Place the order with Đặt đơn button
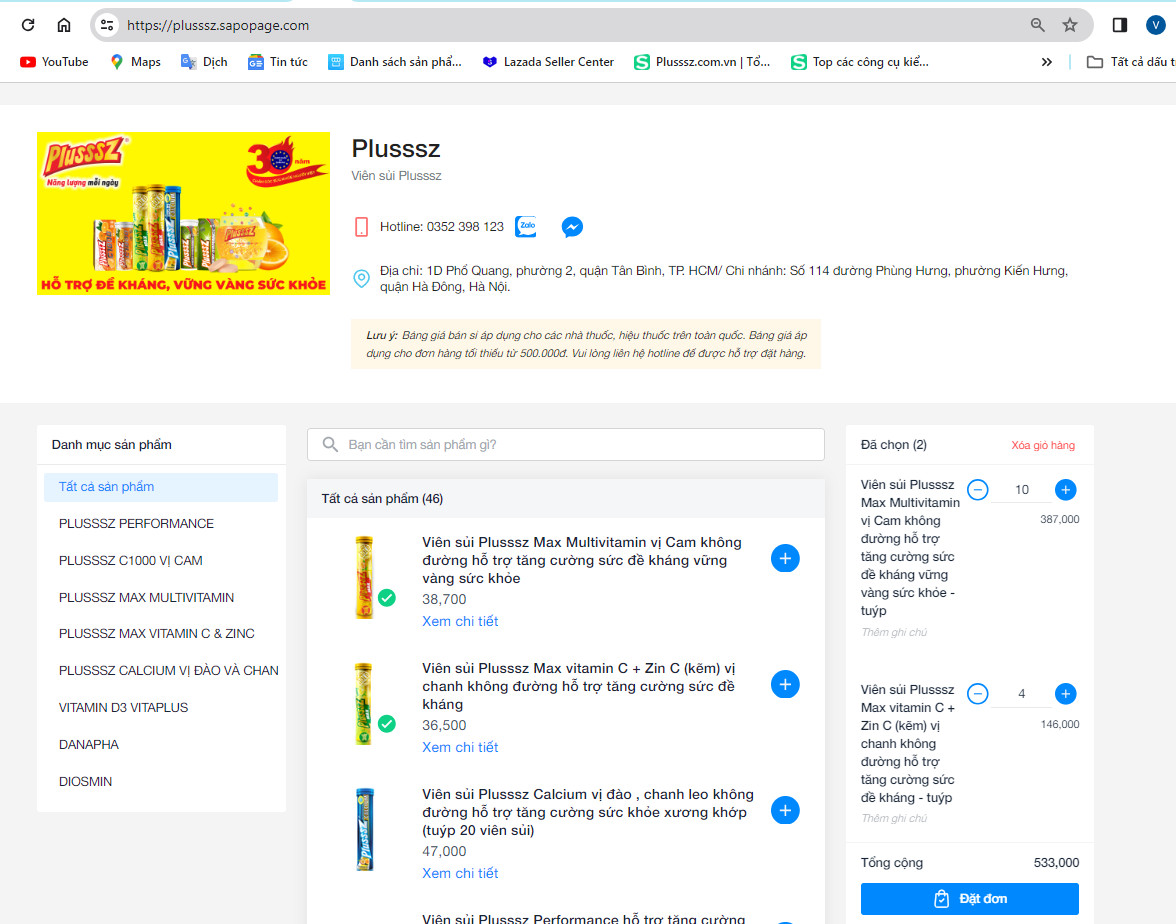Viewport: 1176px width, 924px height. (970, 898)
